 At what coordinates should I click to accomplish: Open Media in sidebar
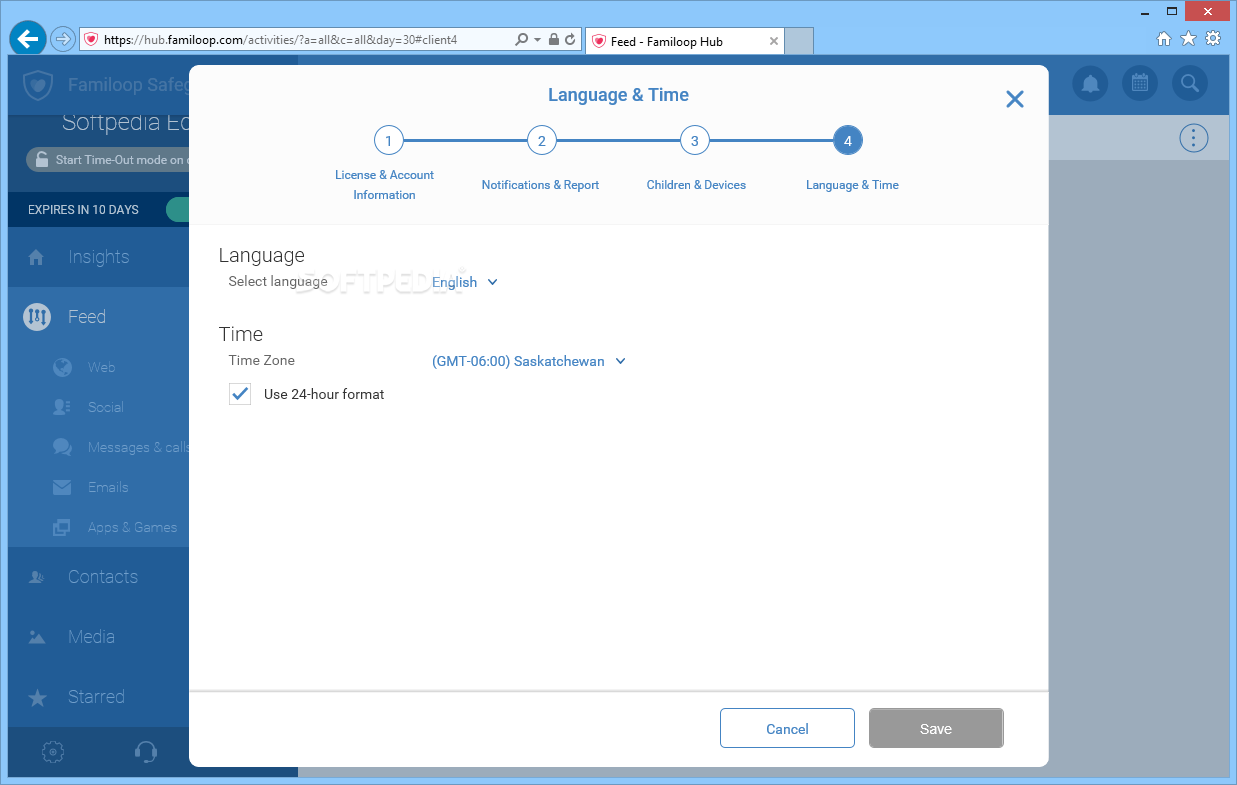pos(98,637)
